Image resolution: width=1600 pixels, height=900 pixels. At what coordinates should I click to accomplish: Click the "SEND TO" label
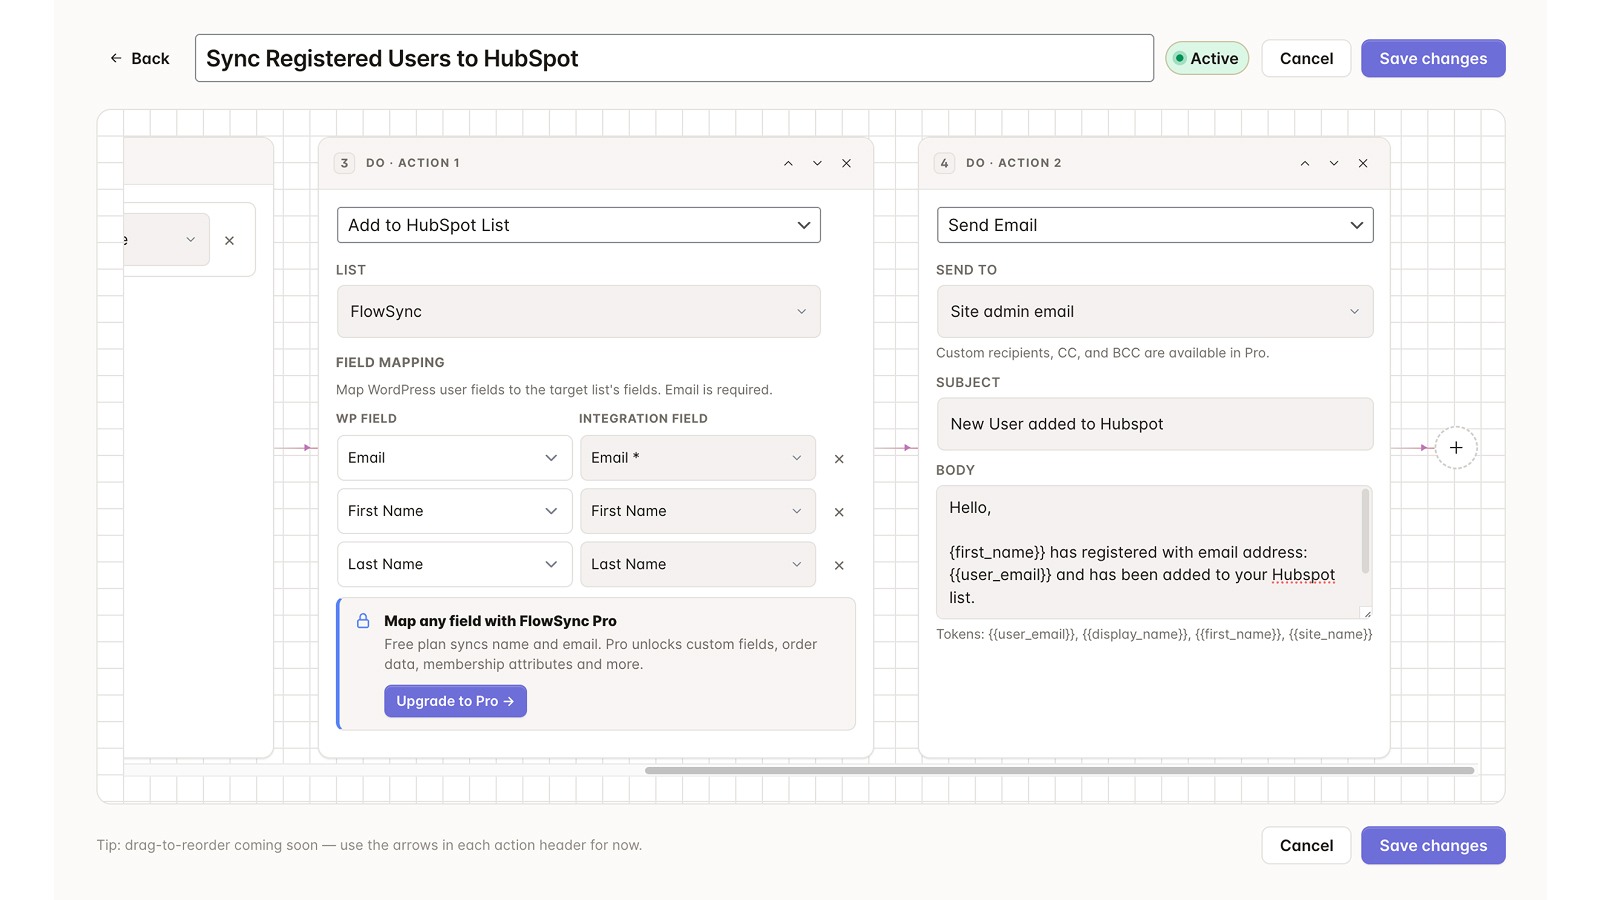click(966, 270)
